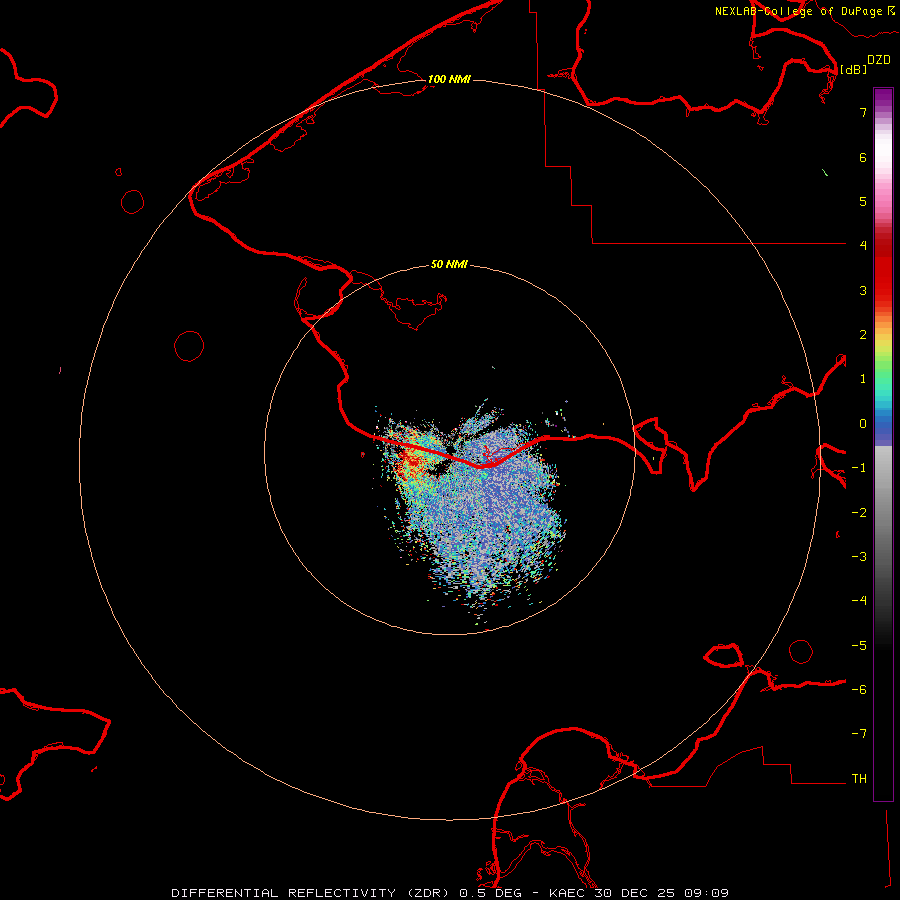Click the 0 value on the color scale
Viewport: 900px width, 900px height.
pos(863,424)
